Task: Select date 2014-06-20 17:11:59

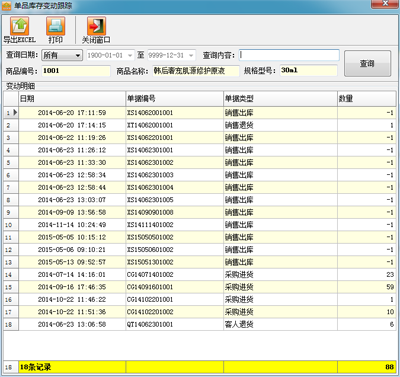Action: tap(72, 113)
